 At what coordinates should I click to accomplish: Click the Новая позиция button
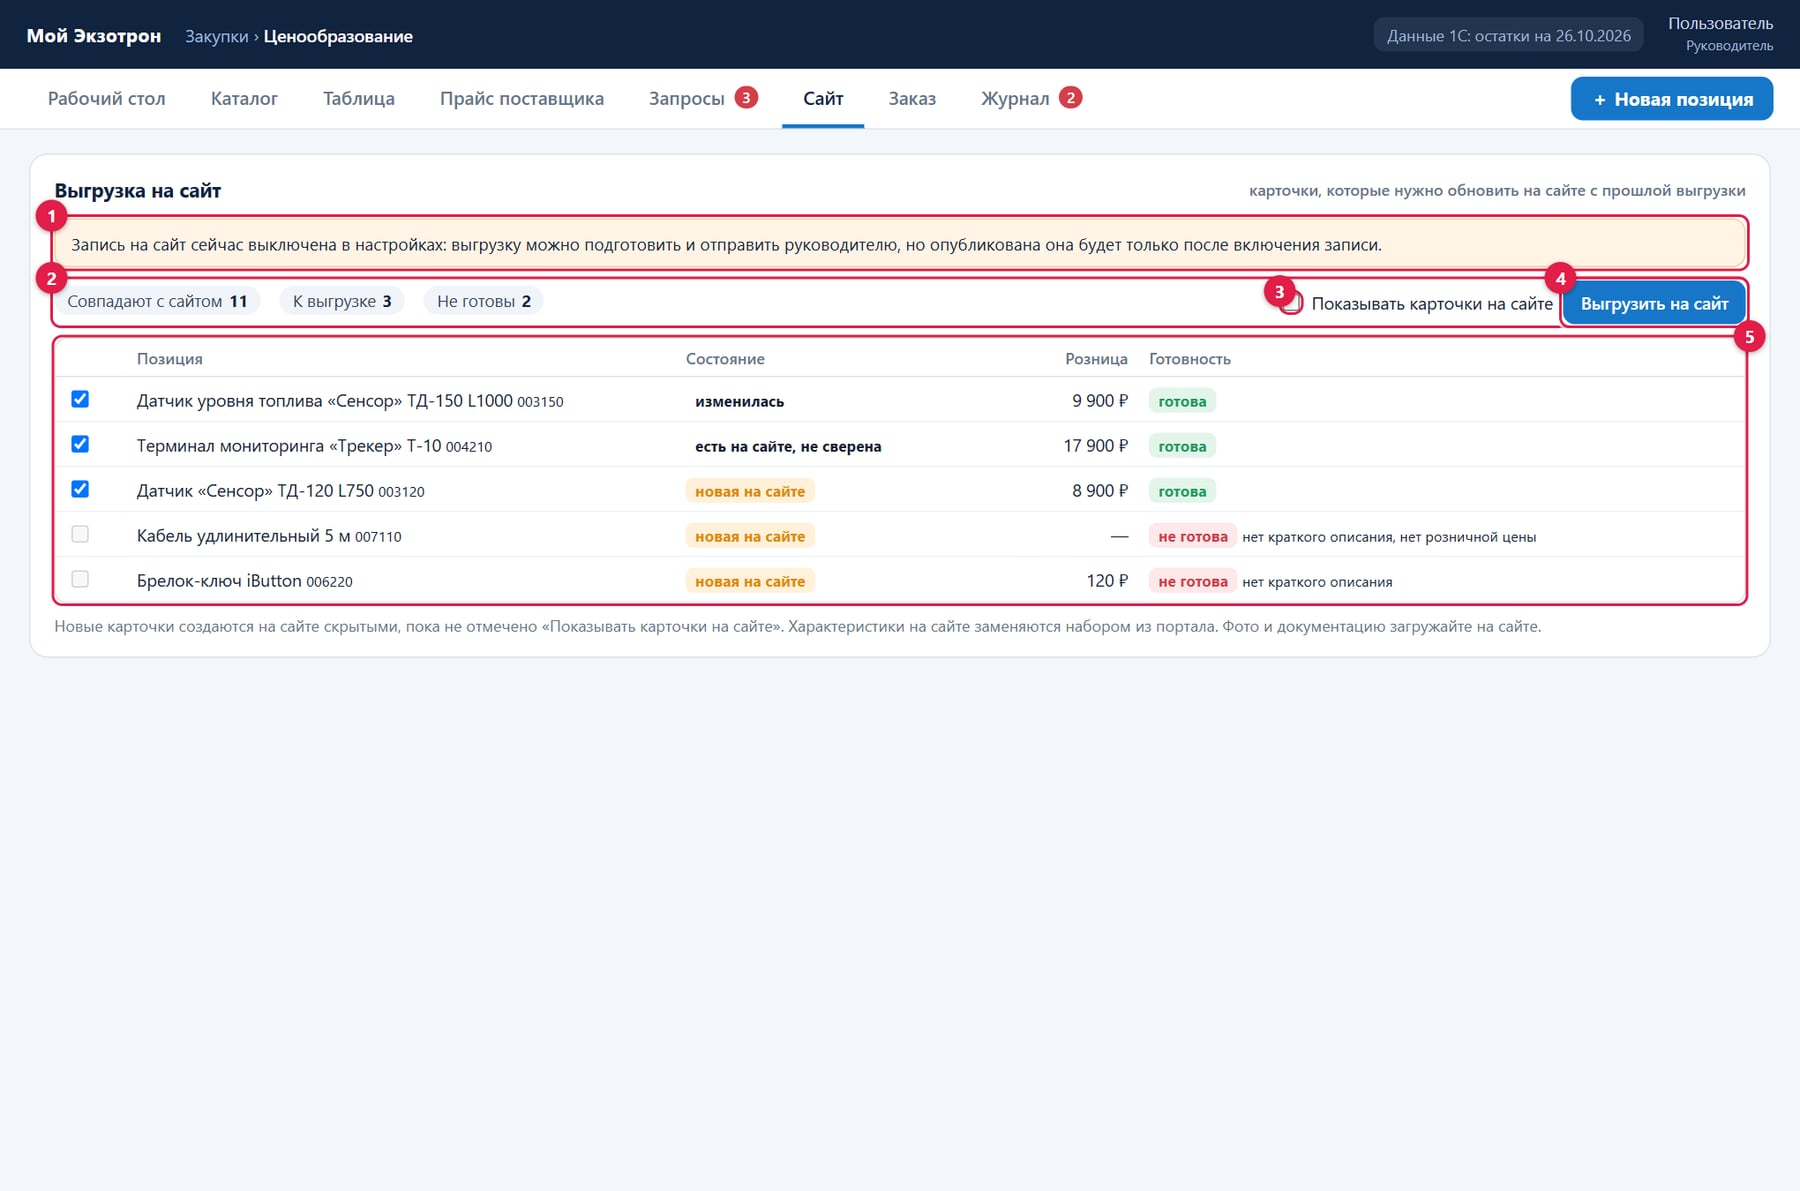[1672, 99]
